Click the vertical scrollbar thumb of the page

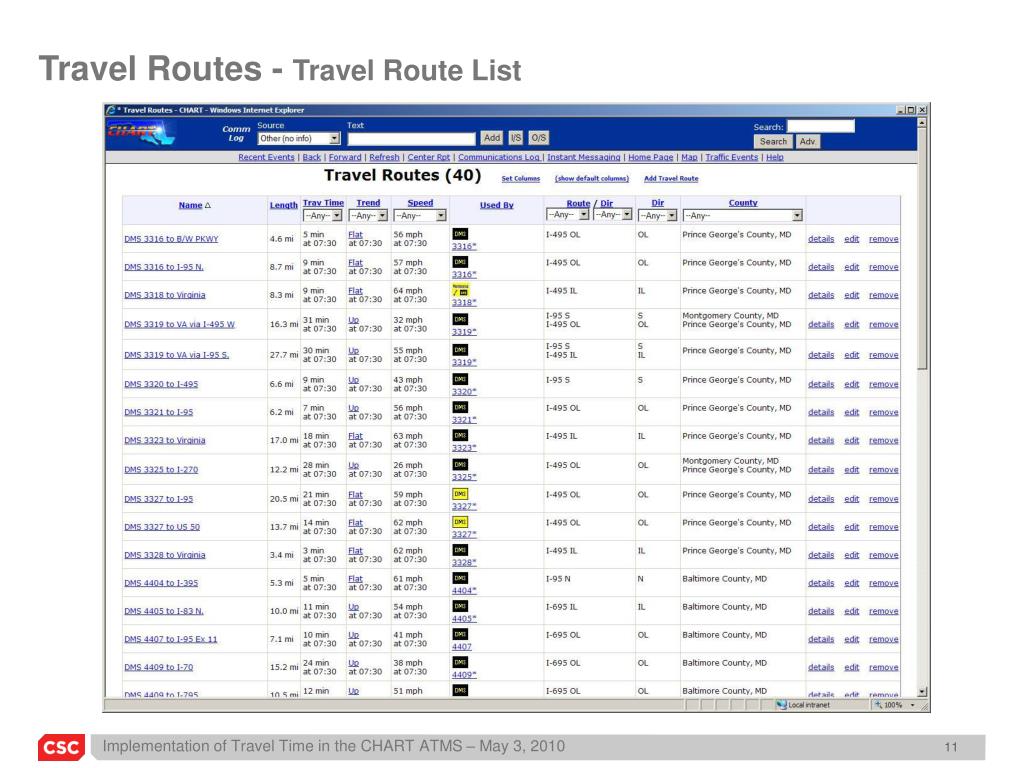tap(922, 249)
